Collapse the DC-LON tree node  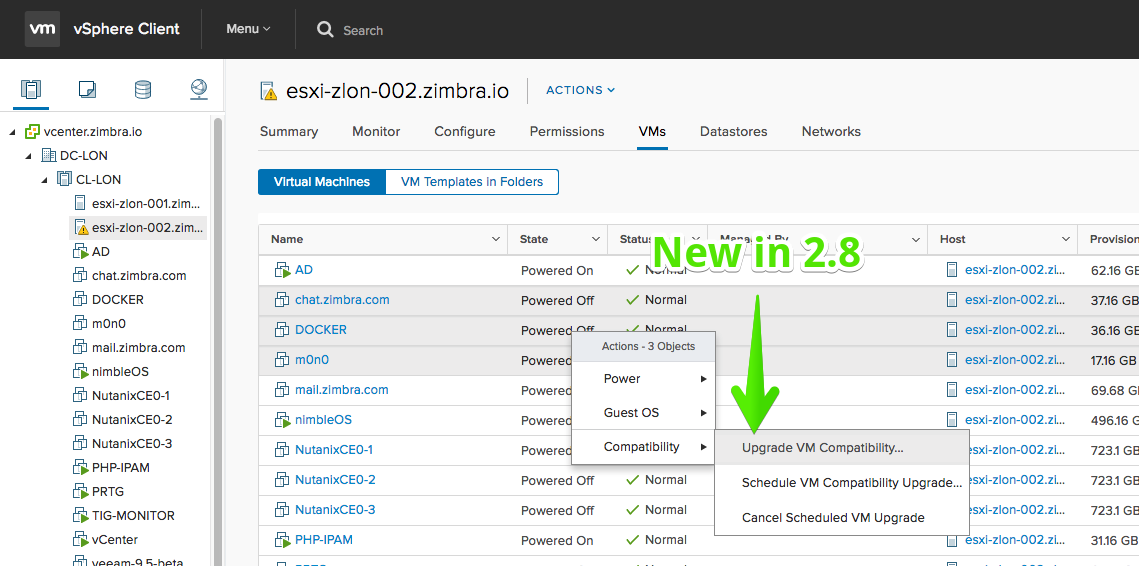(x=28, y=156)
